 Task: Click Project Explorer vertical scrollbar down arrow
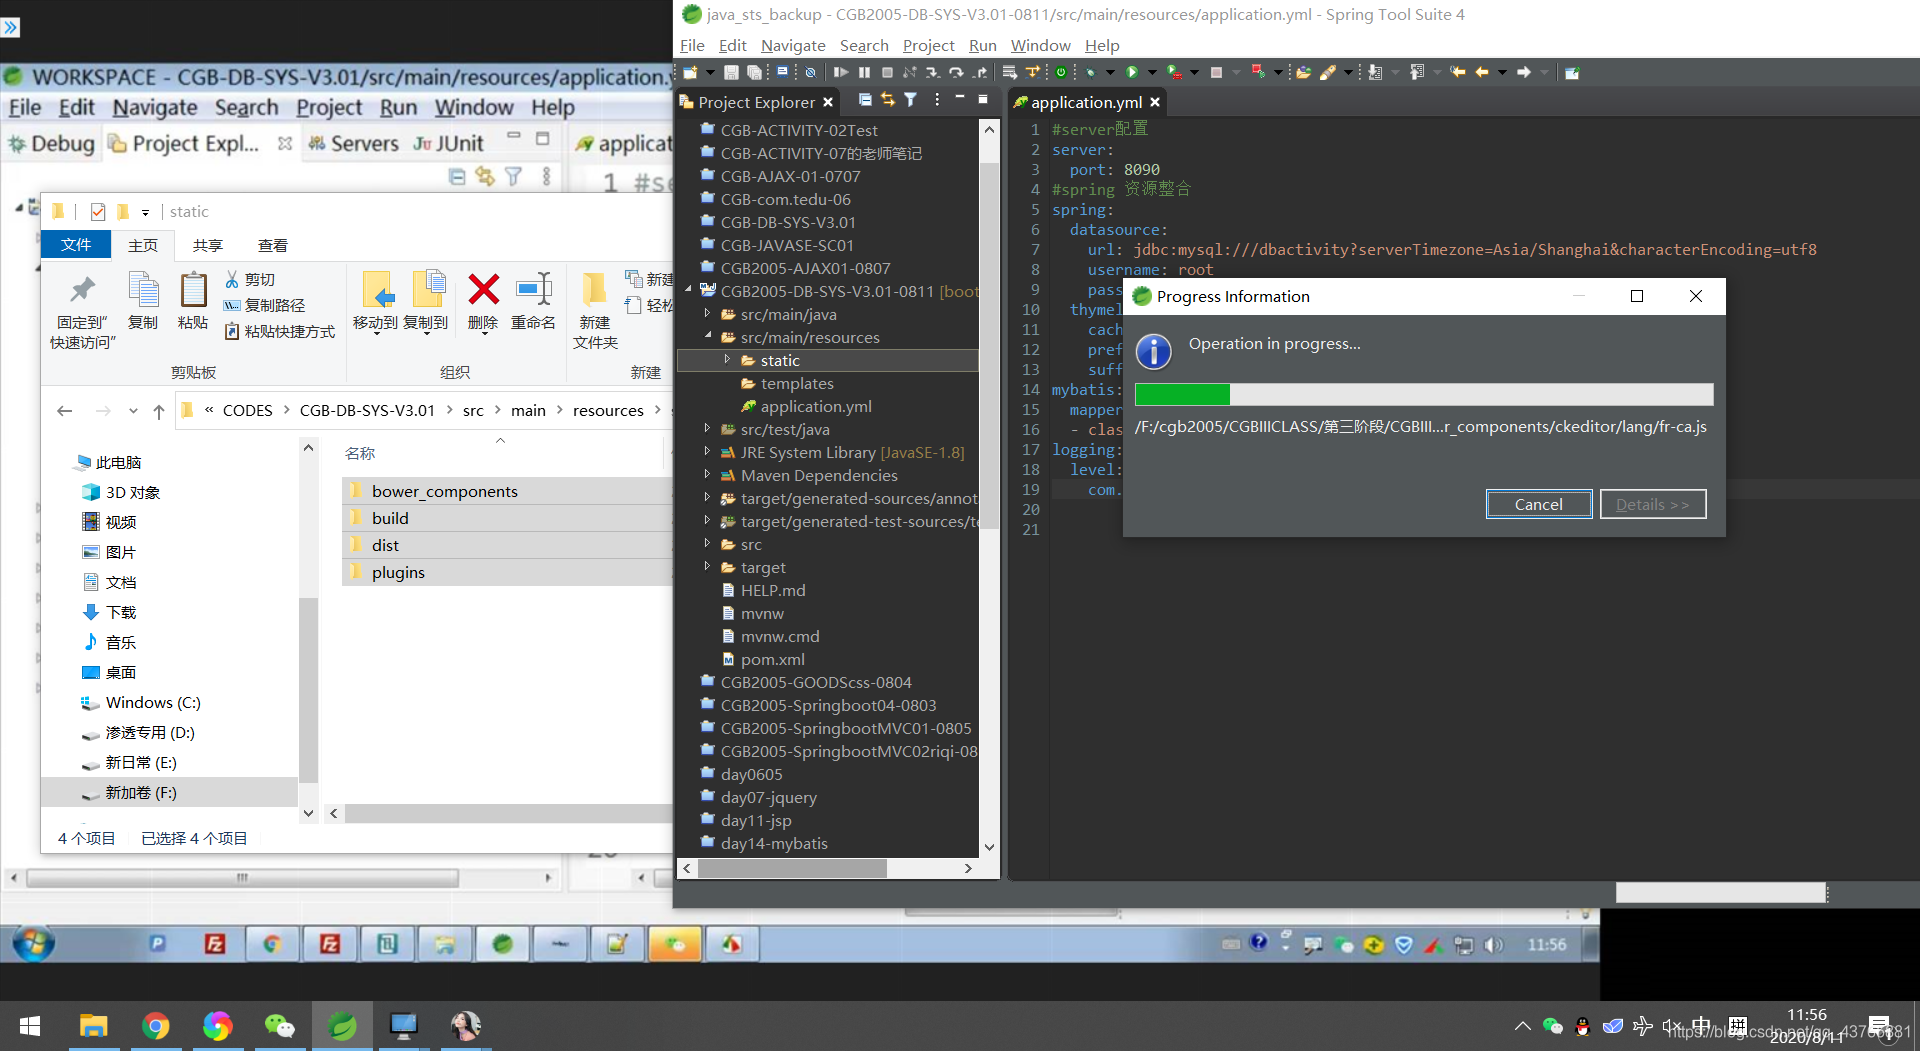[x=989, y=846]
